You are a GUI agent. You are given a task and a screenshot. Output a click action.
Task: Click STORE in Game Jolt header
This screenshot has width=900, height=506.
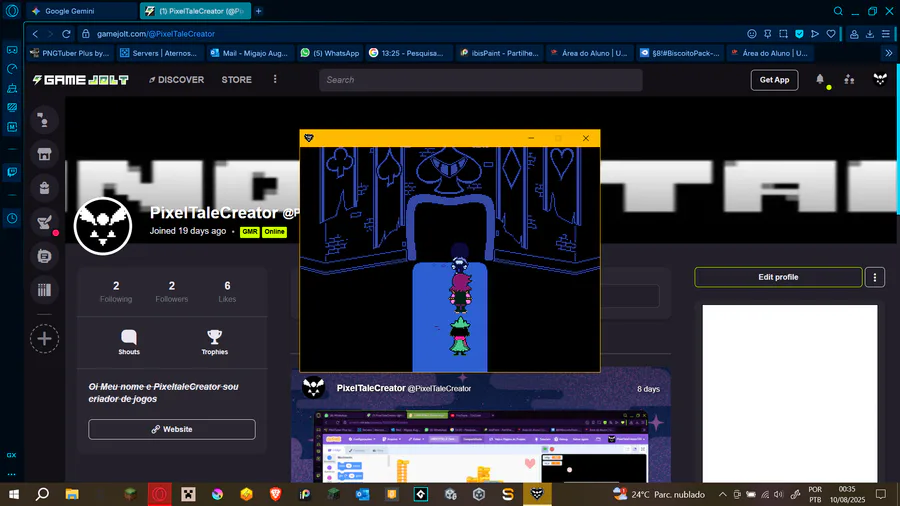coord(236,80)
